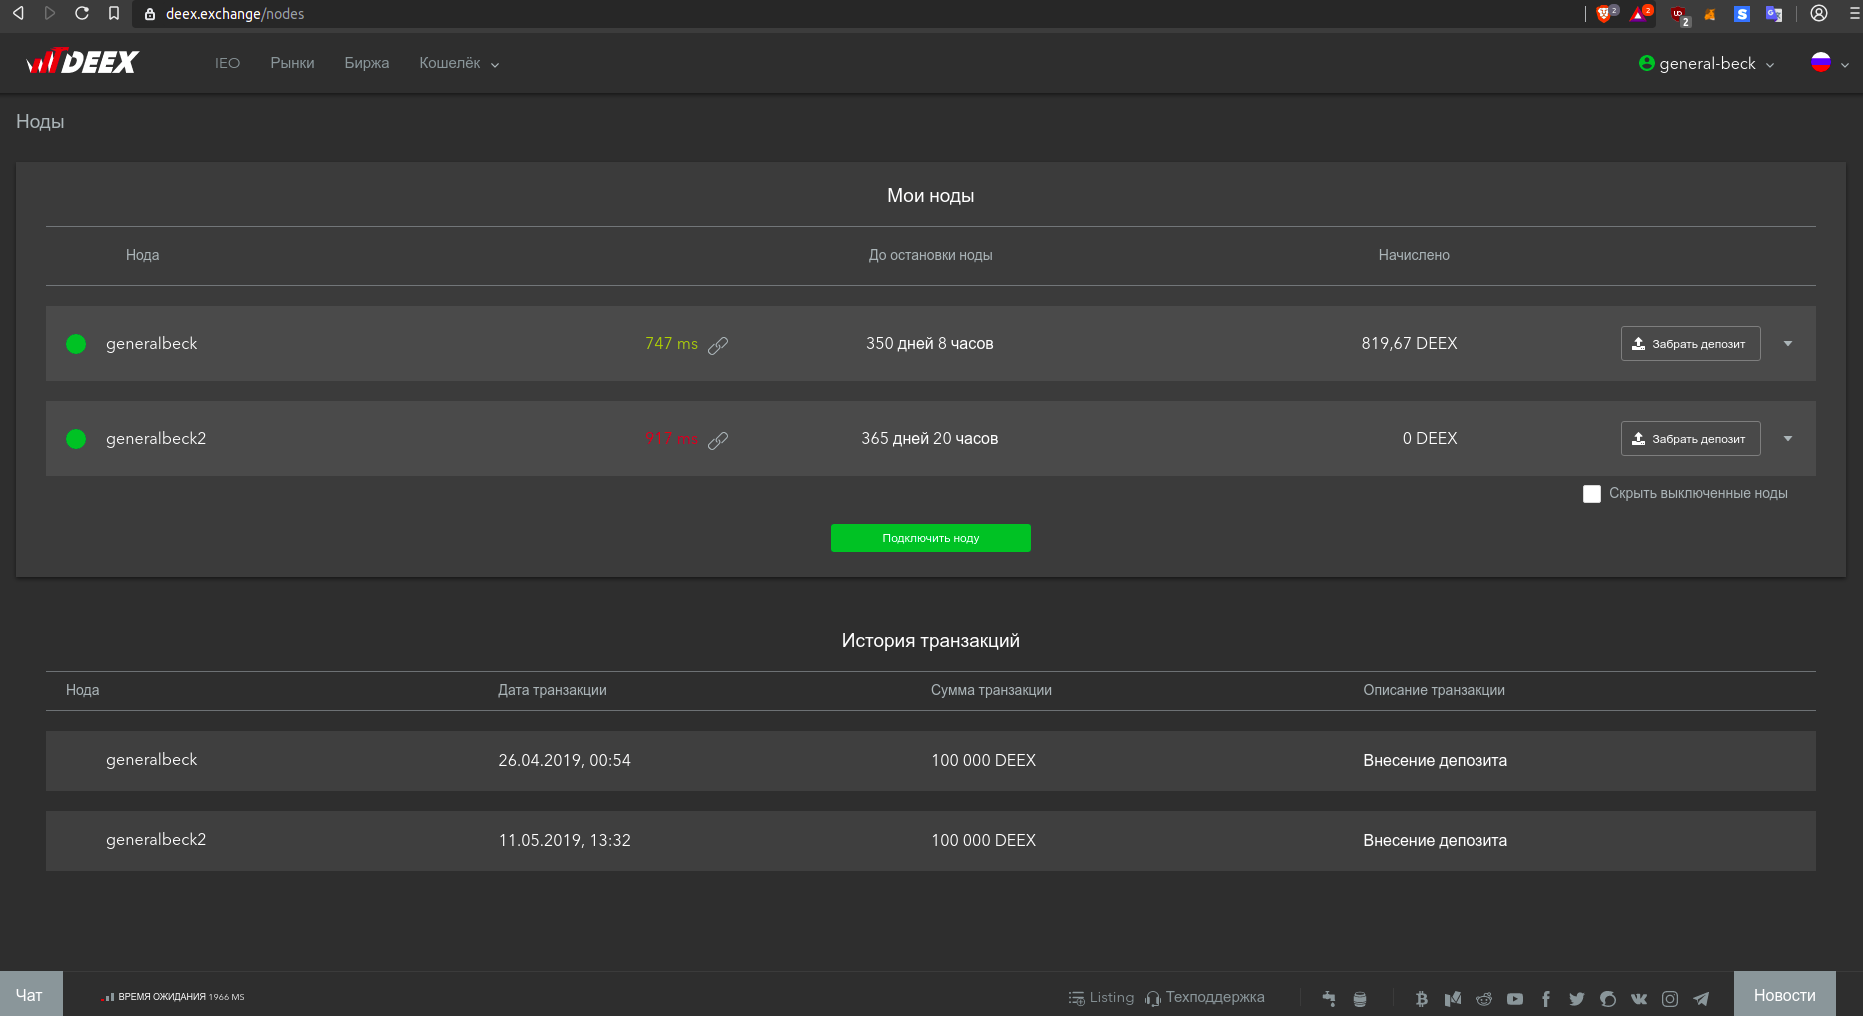Click the 11.05.2019, 13:32 transaction date
Screen dimensions: 1863x1016
tap(564, 841)
